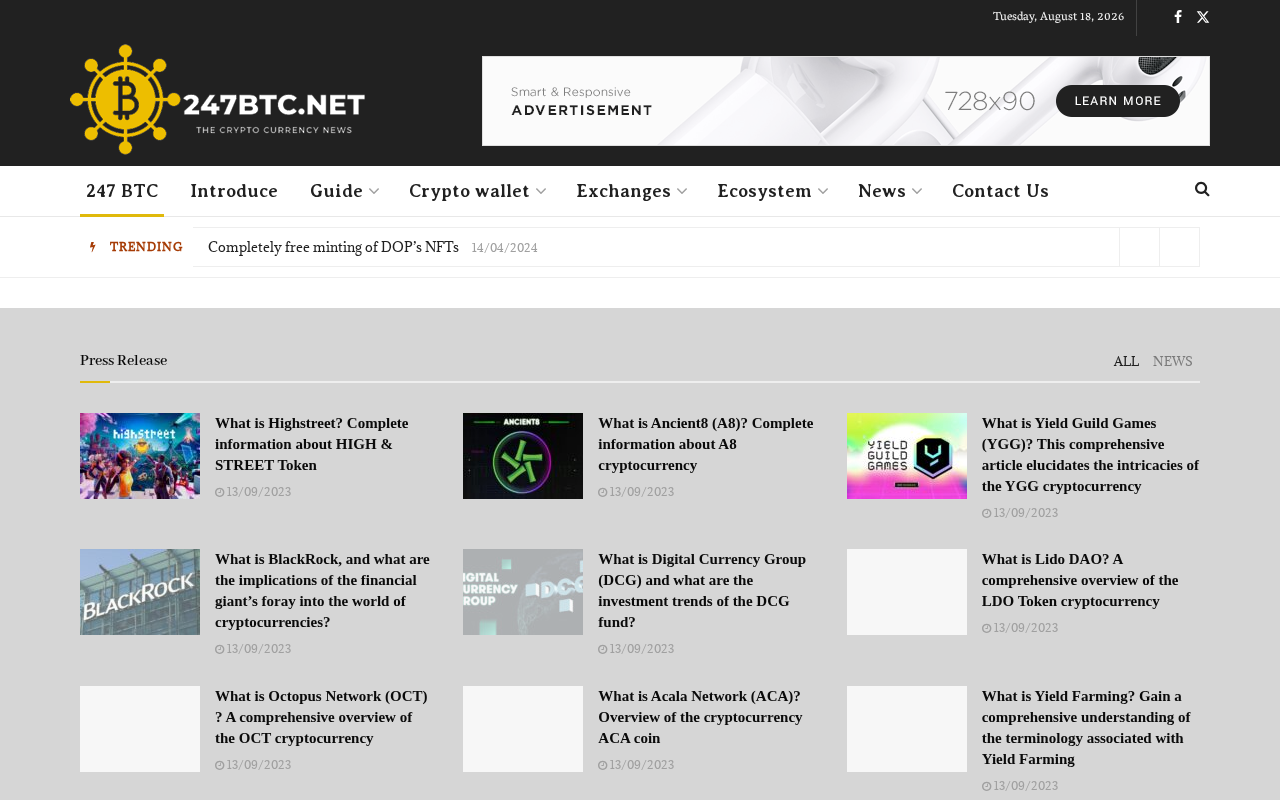The image size is (1280, 800).
Task: Select the NEWS filter tab
Action: click(1173, 362)
